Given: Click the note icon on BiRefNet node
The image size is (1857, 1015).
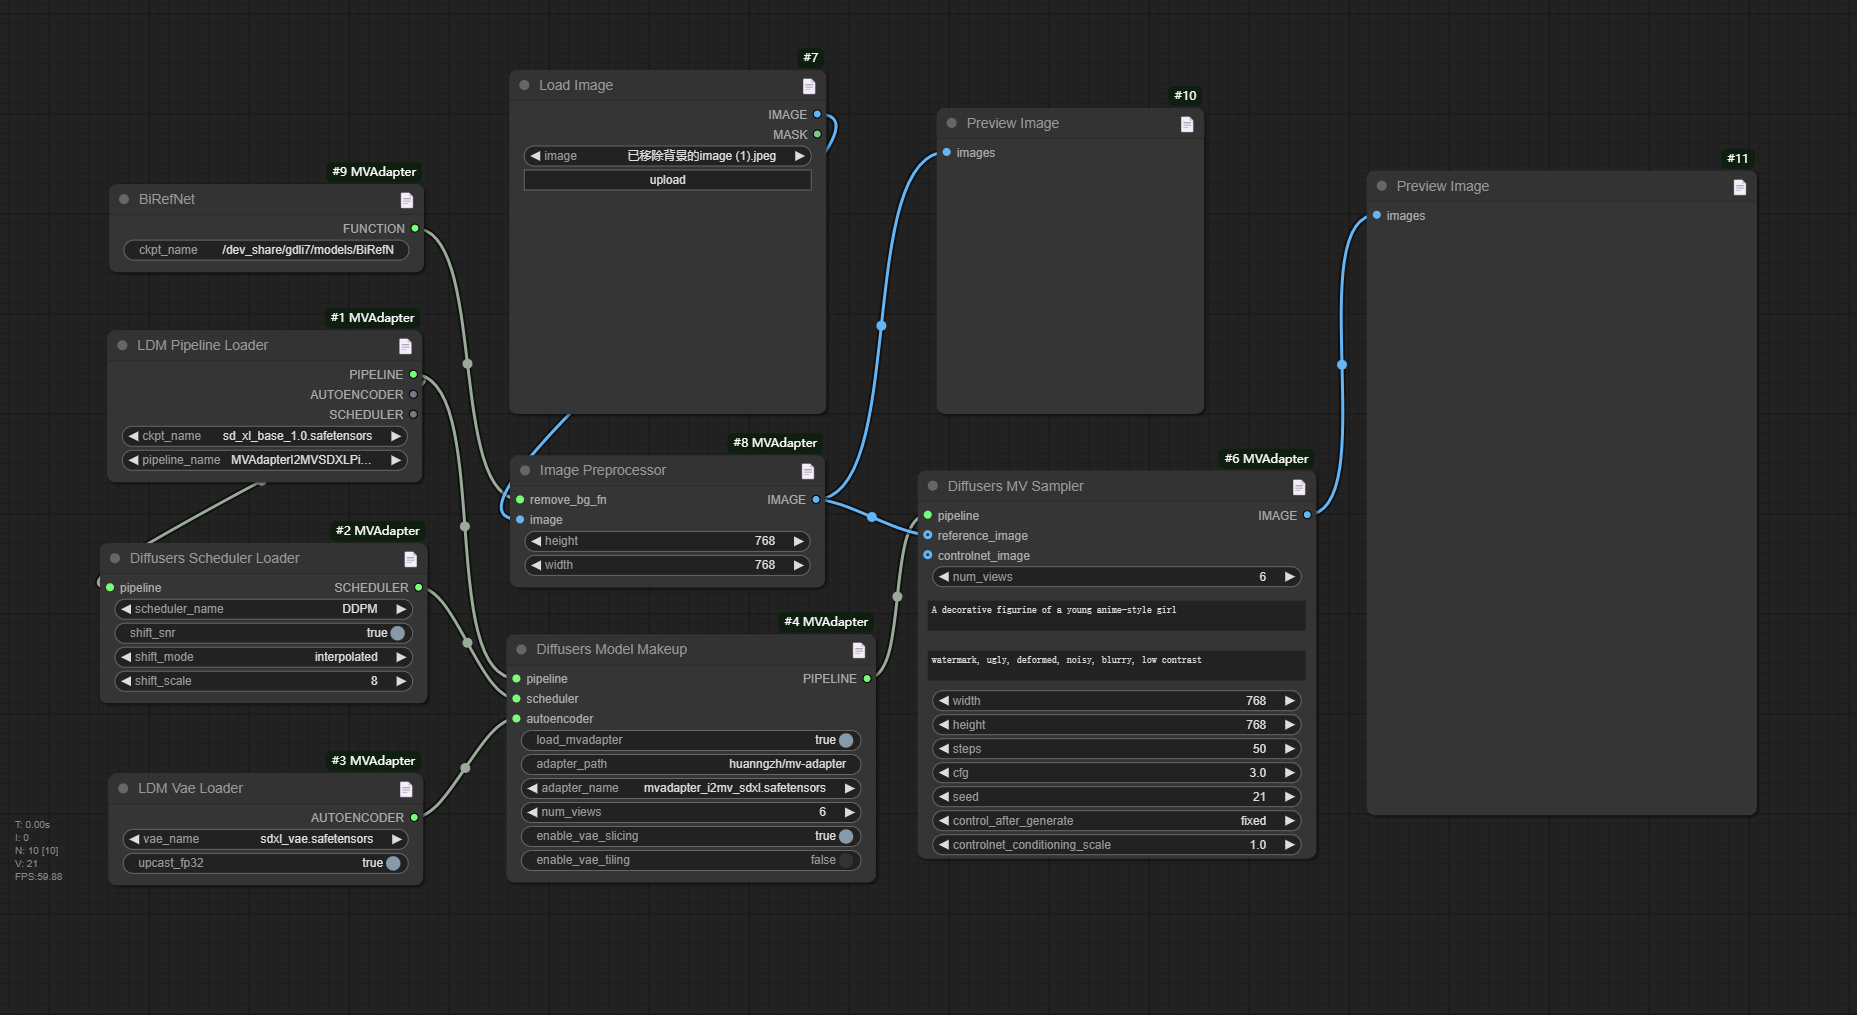Looking at the screenshot, I should pos(406,200).
